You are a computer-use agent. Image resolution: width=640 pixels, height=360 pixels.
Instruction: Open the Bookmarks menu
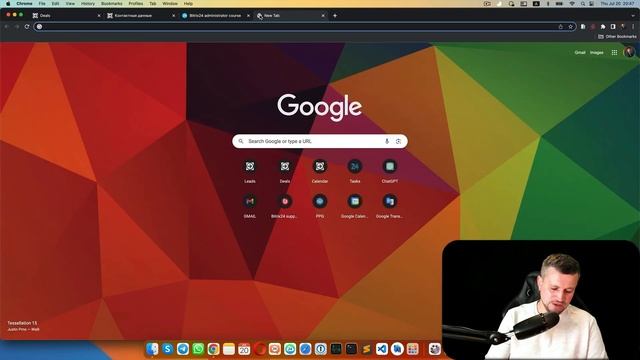pyautogui.click(x=111, y=3)
